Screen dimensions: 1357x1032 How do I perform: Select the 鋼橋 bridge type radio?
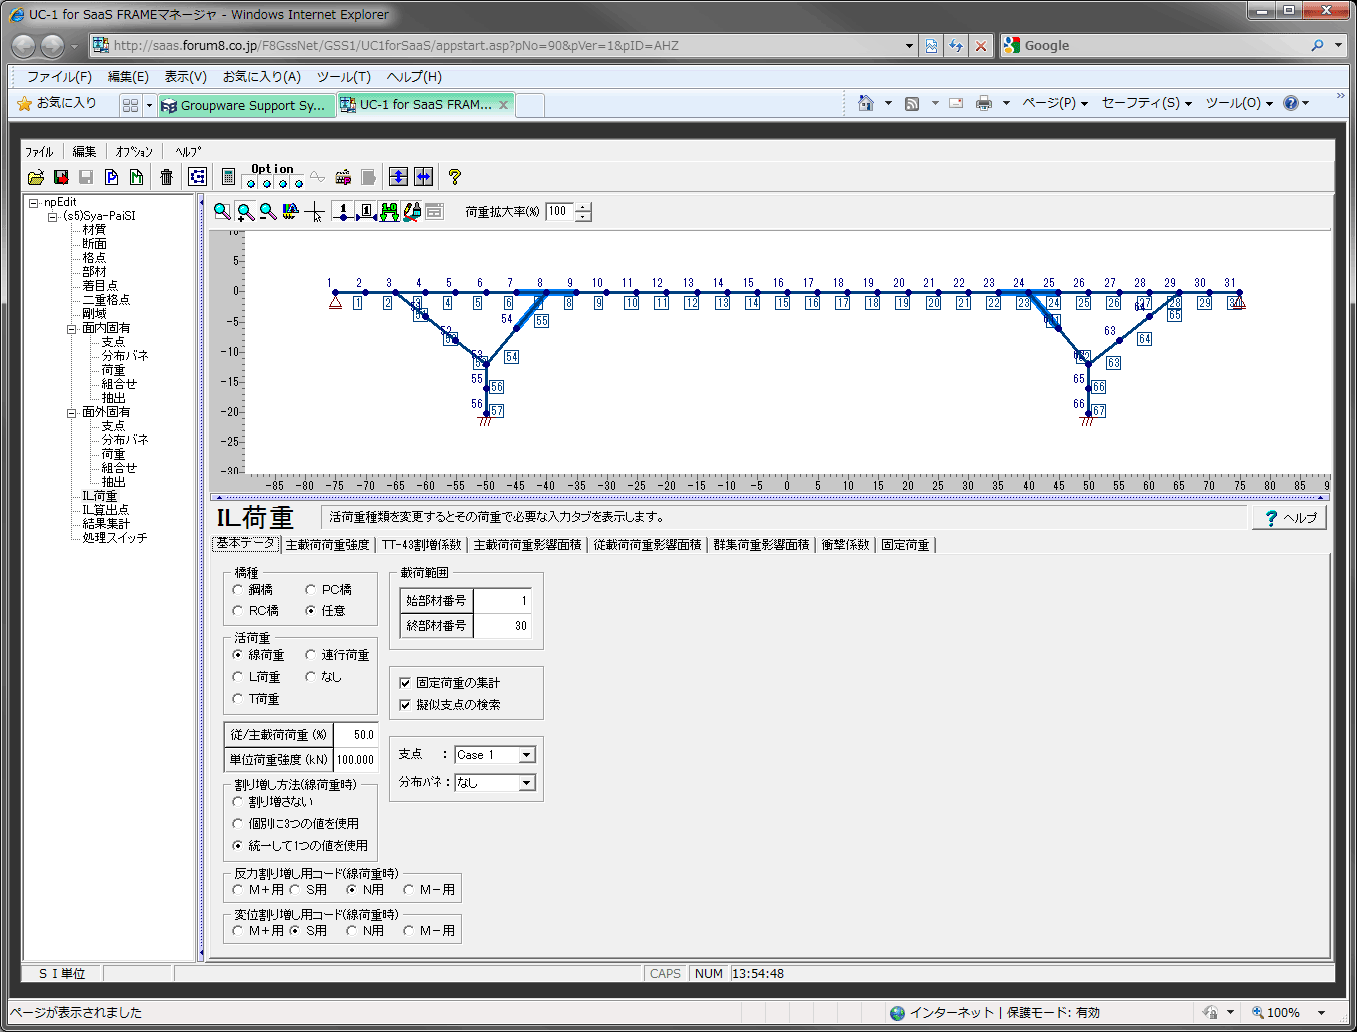(x=238, y=590)
